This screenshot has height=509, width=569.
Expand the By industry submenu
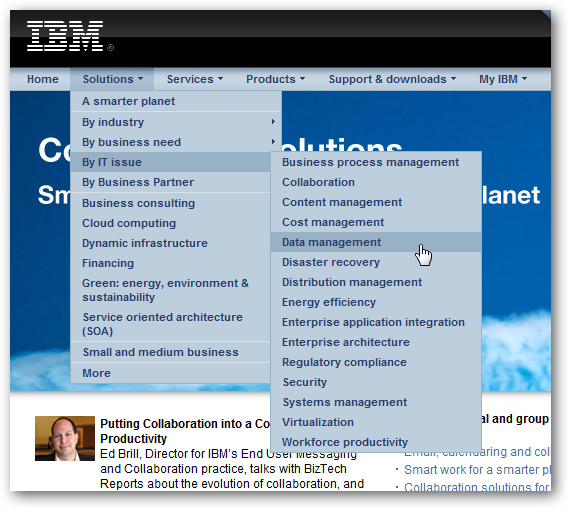click(176, 122)
